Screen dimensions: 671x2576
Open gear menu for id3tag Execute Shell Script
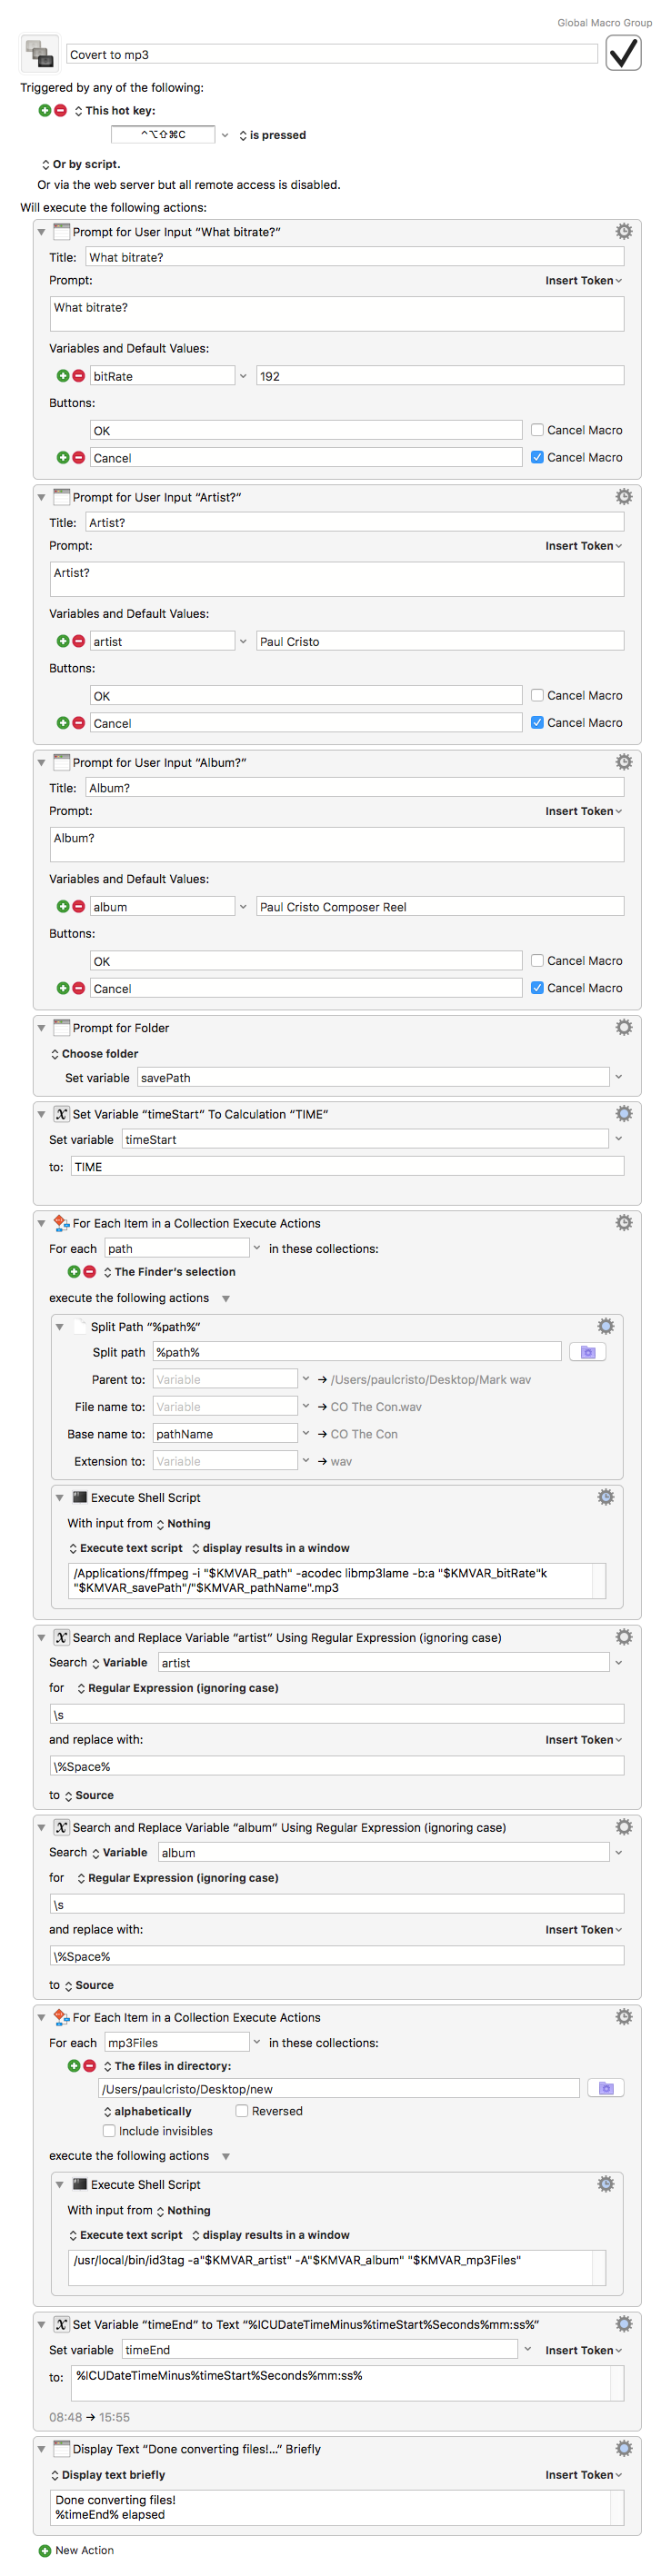point(606,2185)
